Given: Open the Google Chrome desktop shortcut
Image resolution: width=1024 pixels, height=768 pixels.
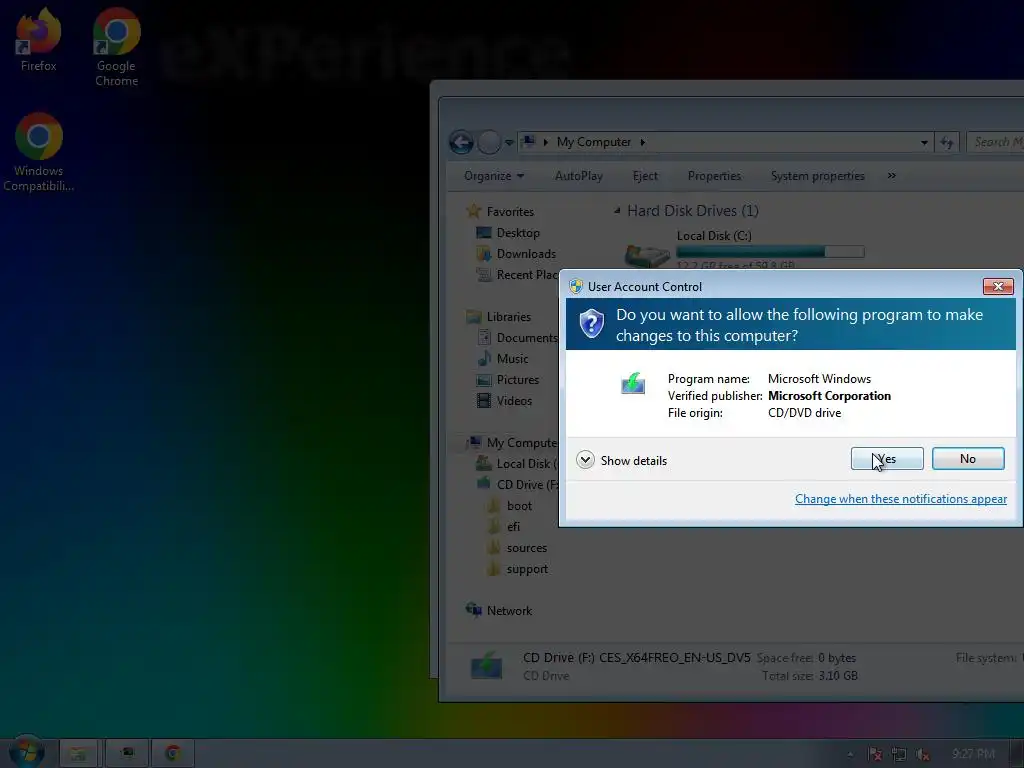Looking at the screenshot, I should tap(116, 46).
